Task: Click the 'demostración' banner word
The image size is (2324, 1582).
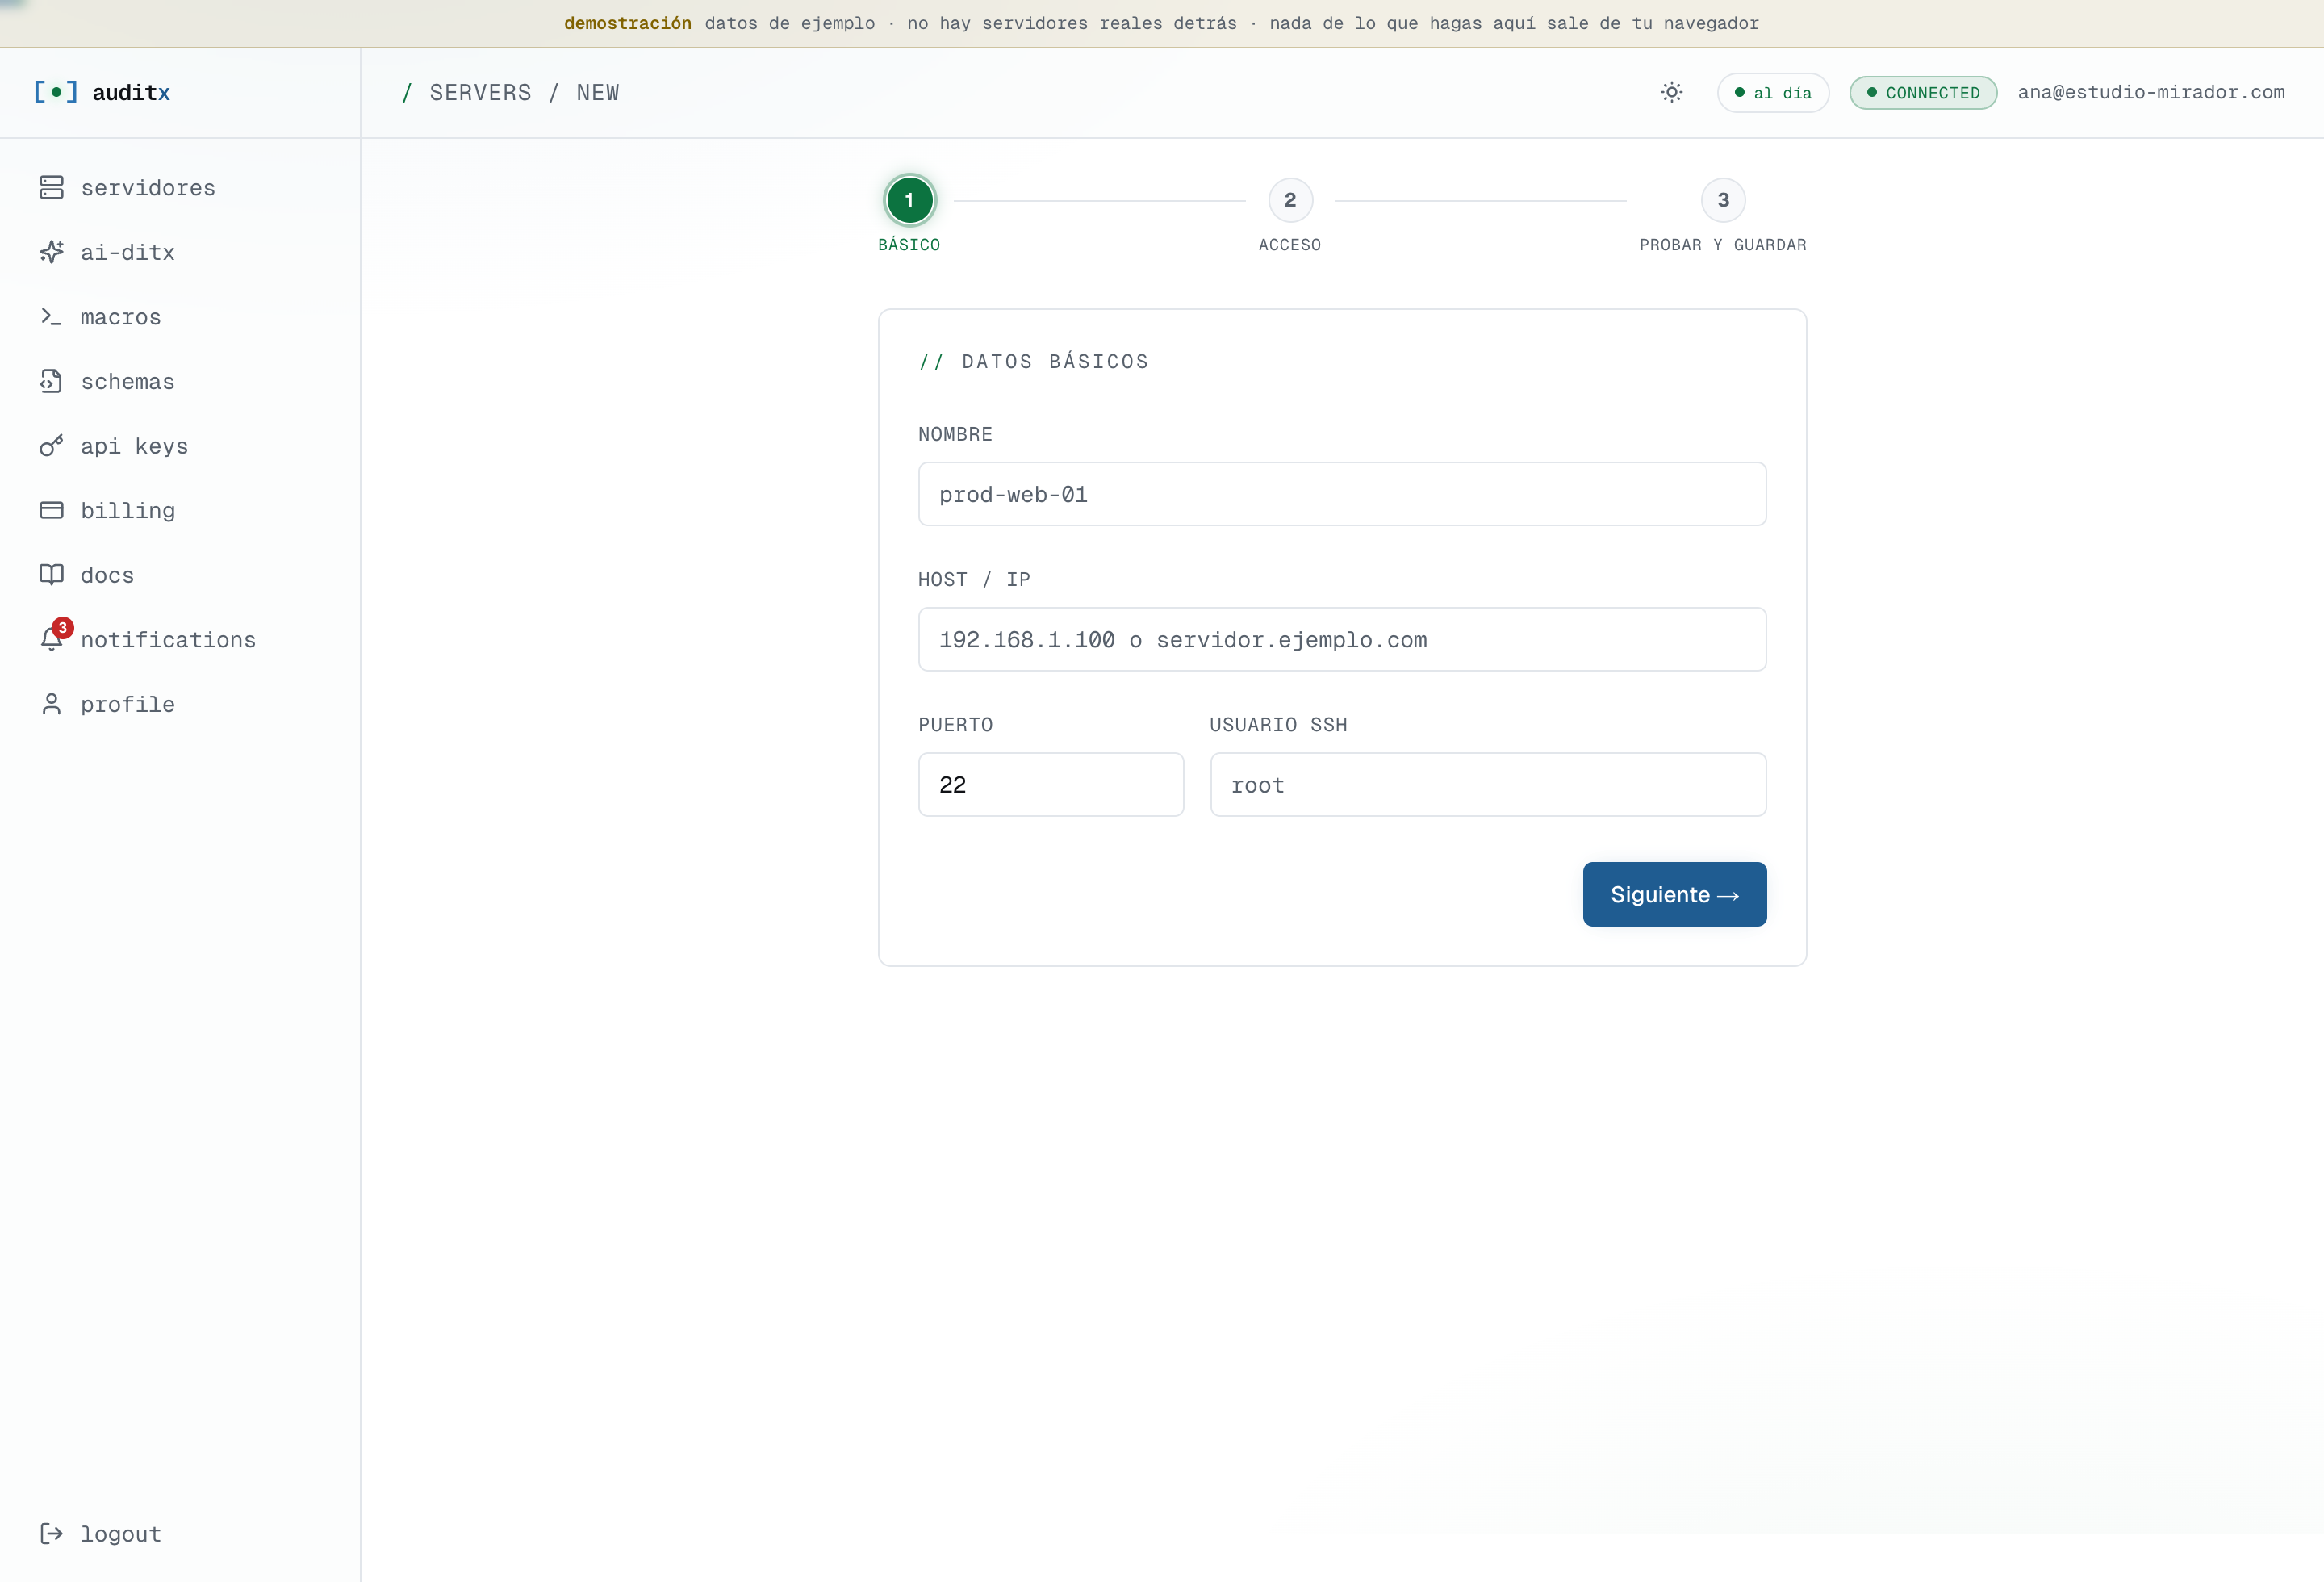Action: click(628, 23)
